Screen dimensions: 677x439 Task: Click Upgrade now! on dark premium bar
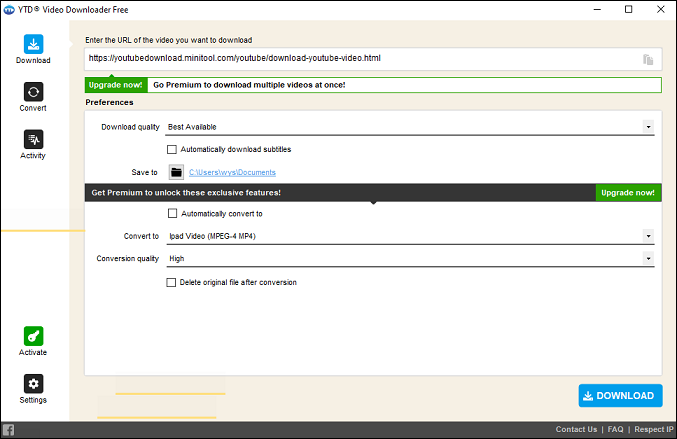click(628, 193)
